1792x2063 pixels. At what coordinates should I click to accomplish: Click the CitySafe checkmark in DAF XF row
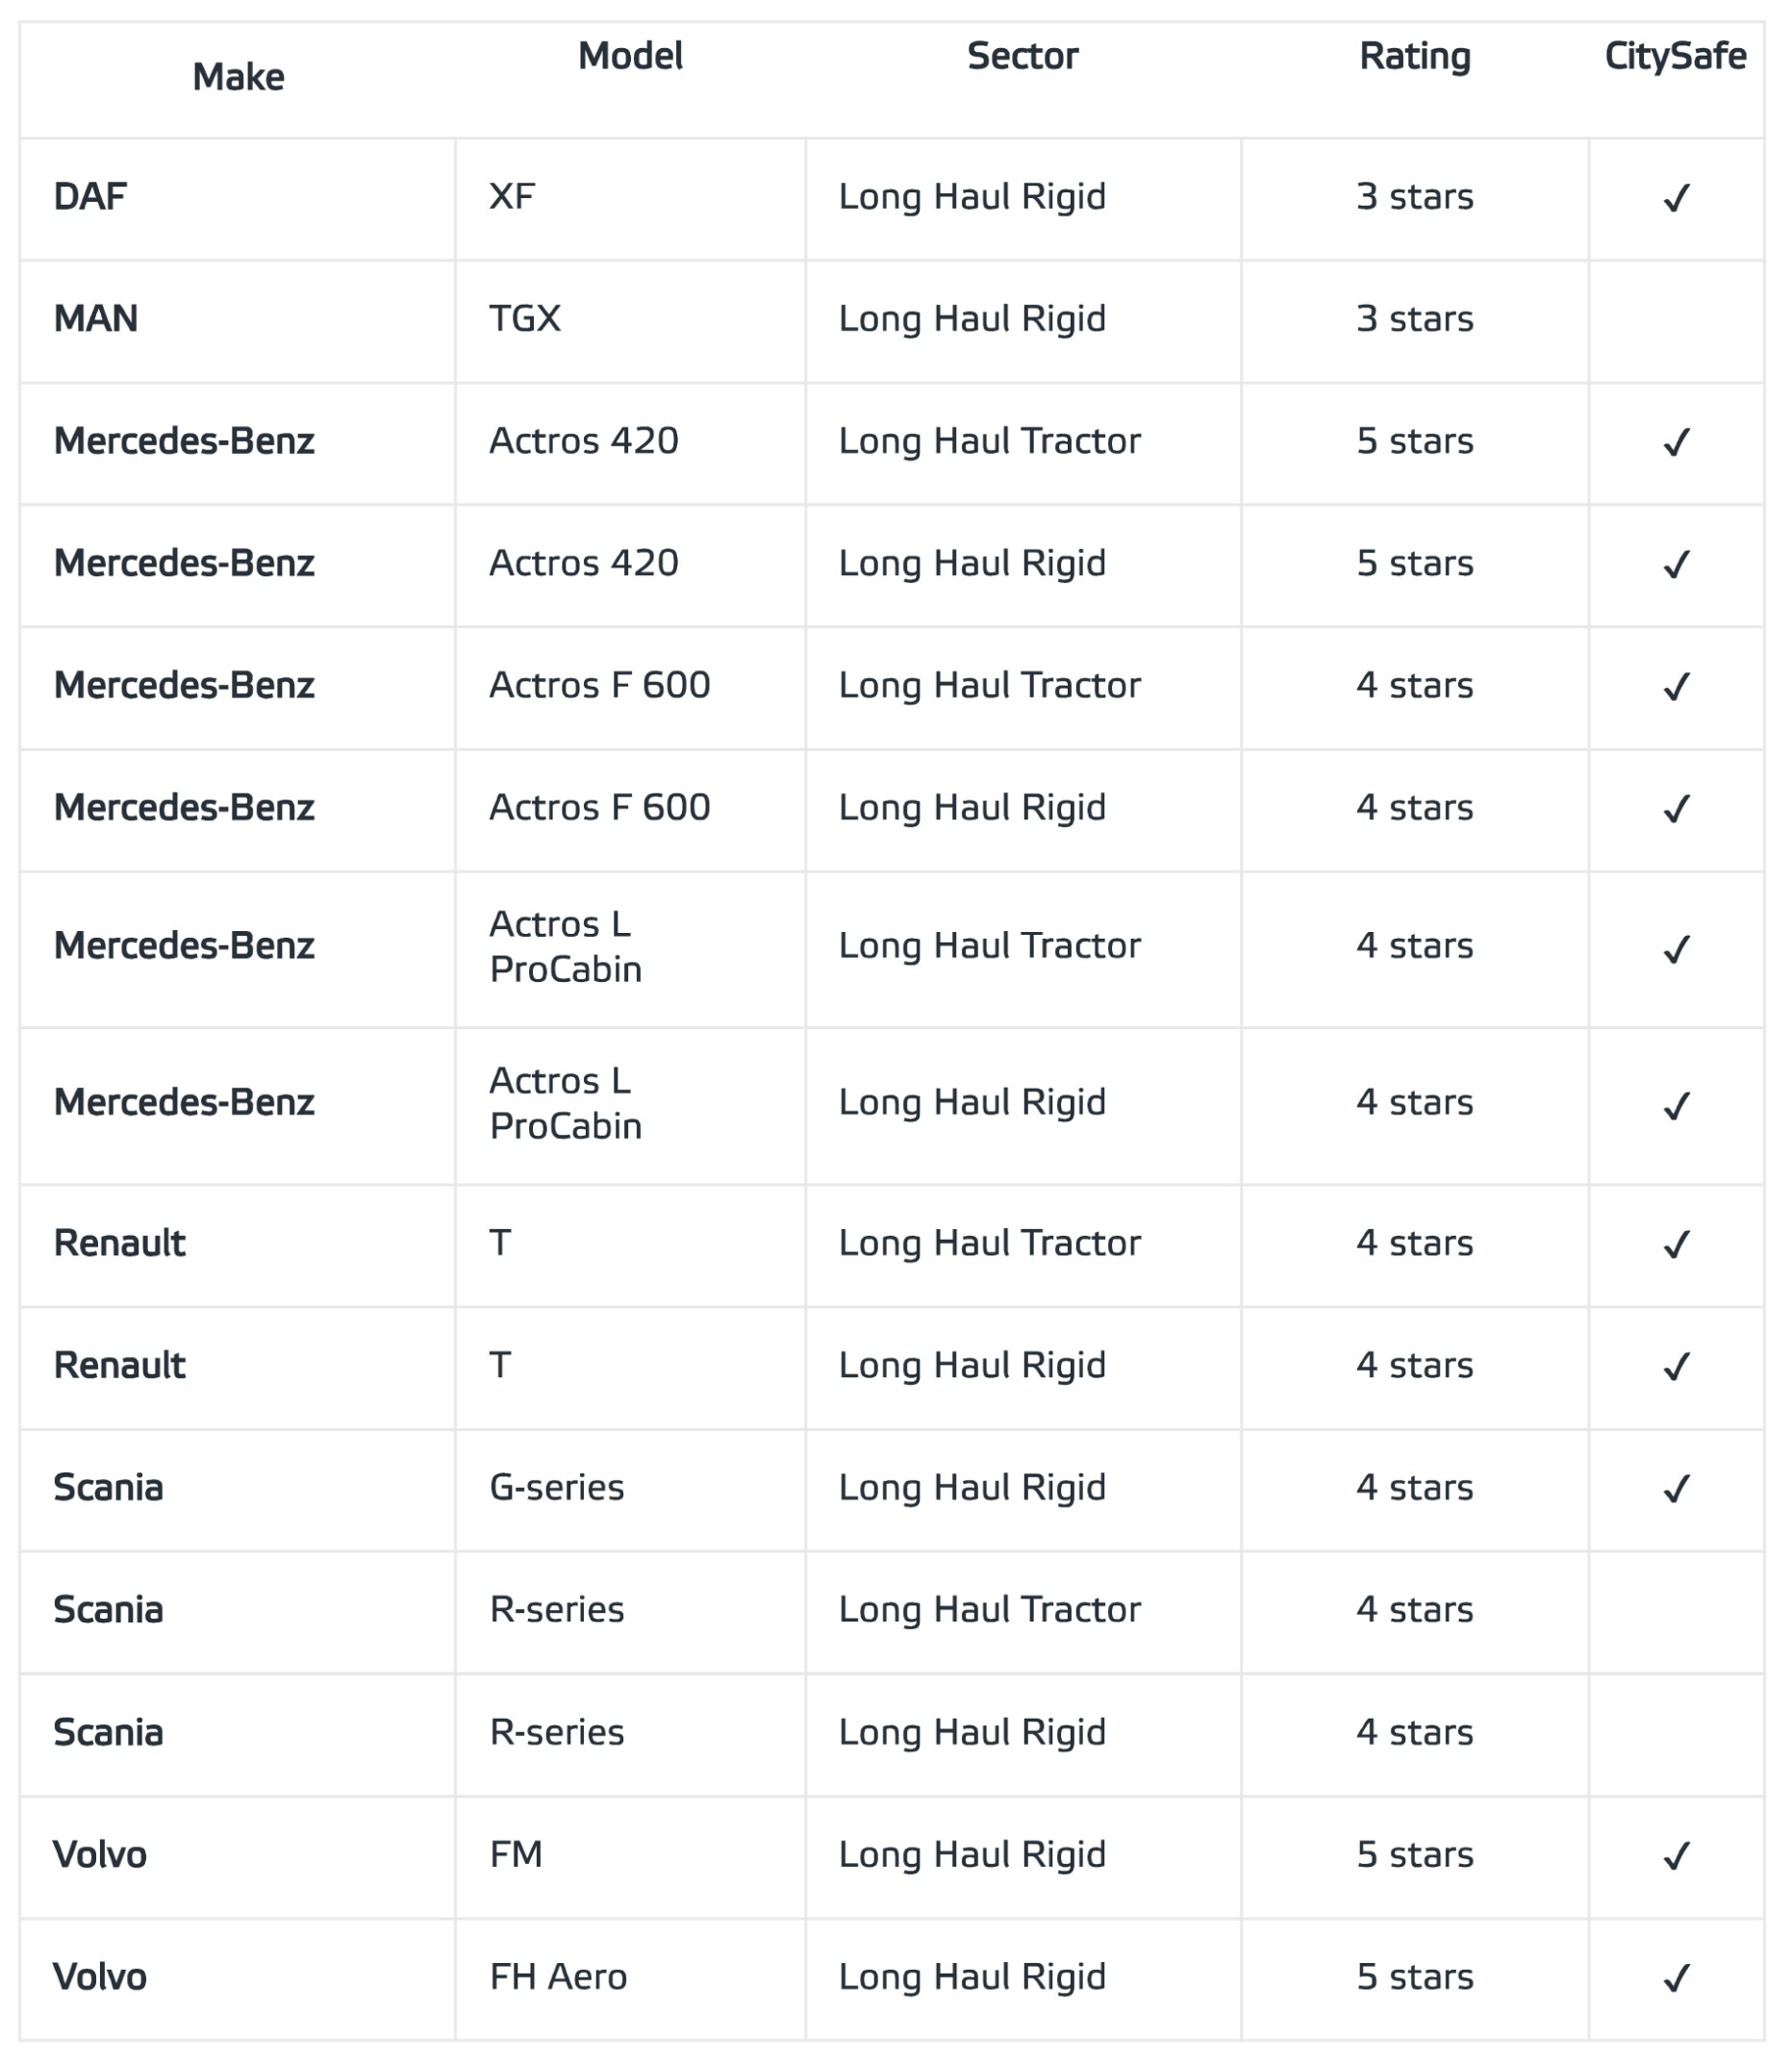(x=1676, y=198)
